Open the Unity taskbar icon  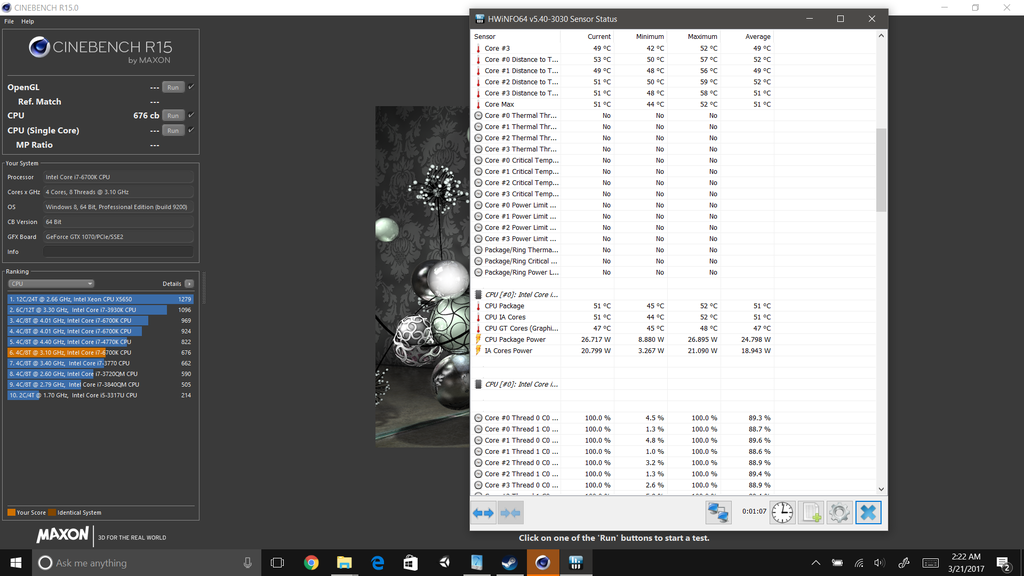(444, 562)
